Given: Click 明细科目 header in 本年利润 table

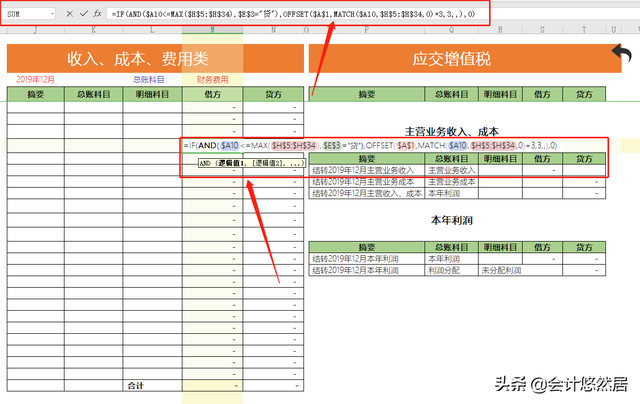Looking at the screenshot, I should click(x=500, y=247).
